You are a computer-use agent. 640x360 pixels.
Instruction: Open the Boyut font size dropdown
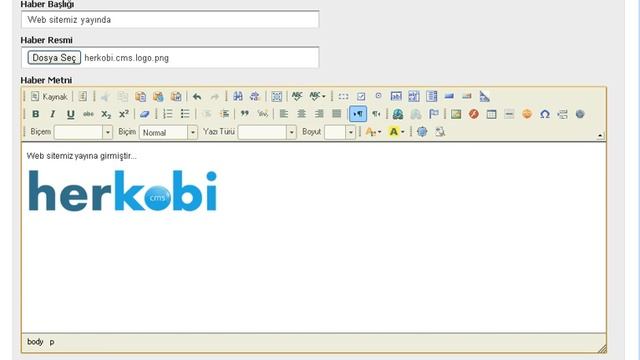point(340,132)
